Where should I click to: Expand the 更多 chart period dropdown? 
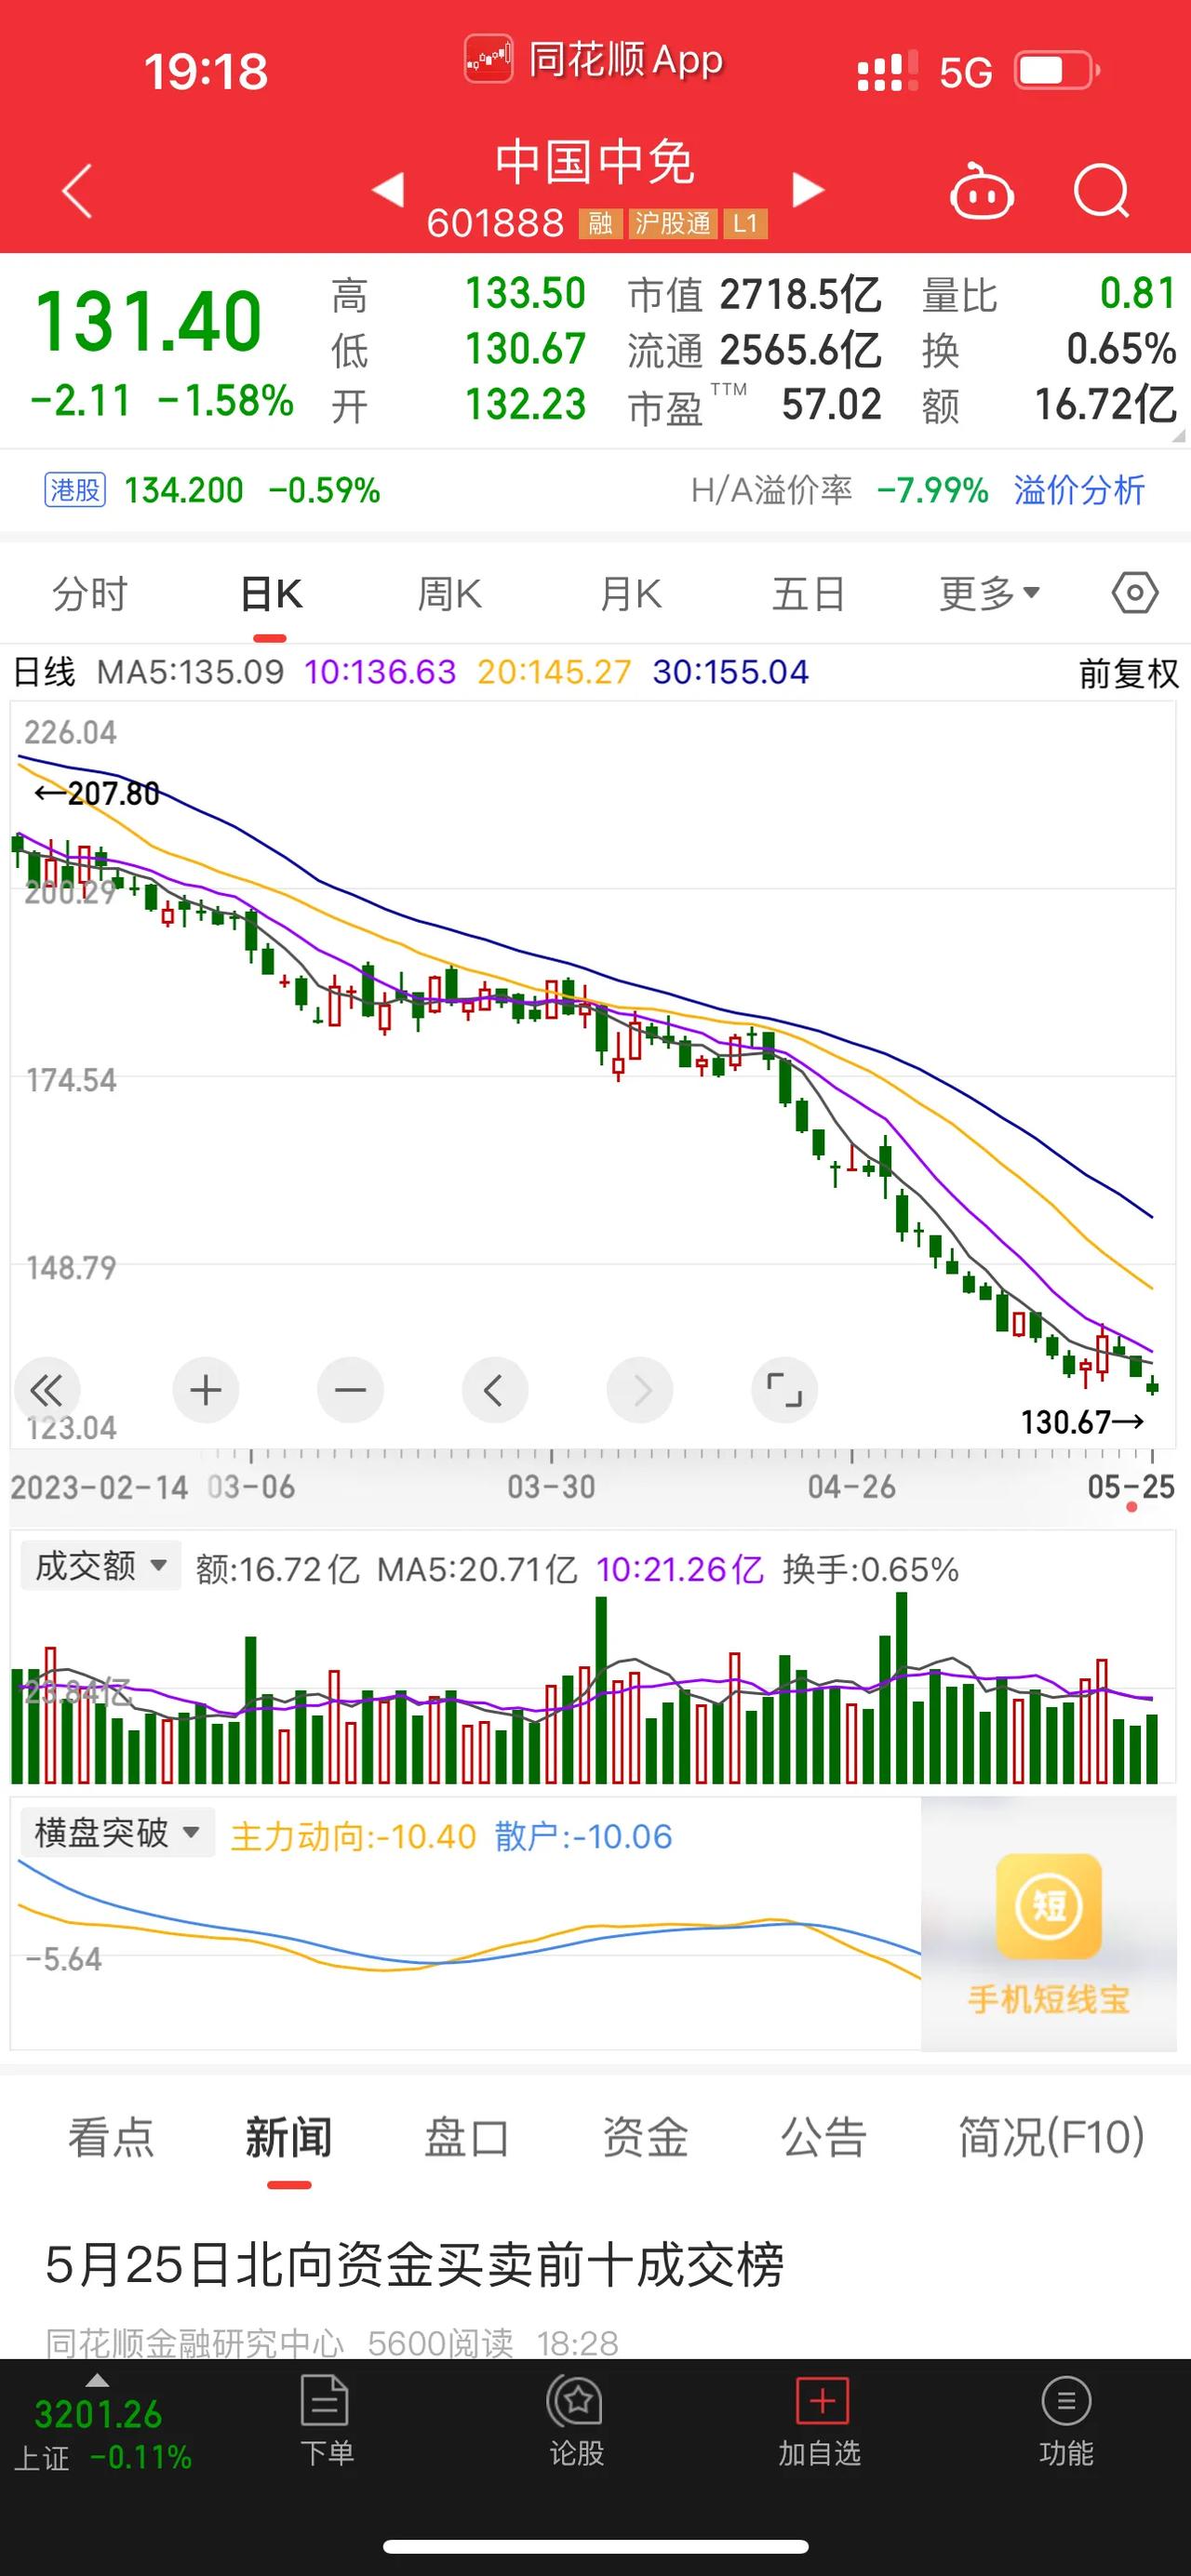(989, 593)
